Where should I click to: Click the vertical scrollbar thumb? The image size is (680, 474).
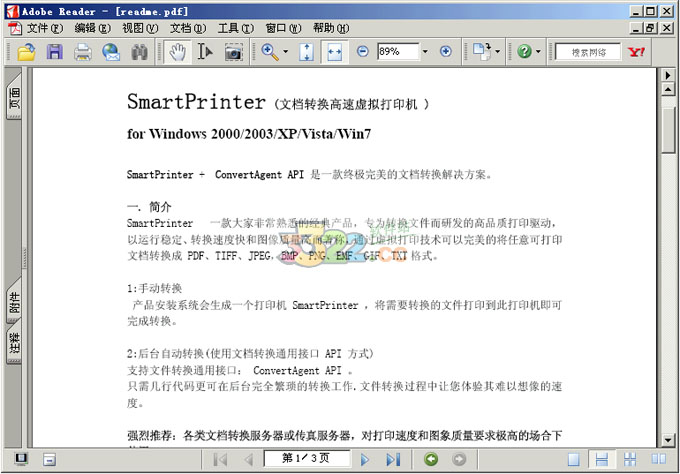point(668,130)
